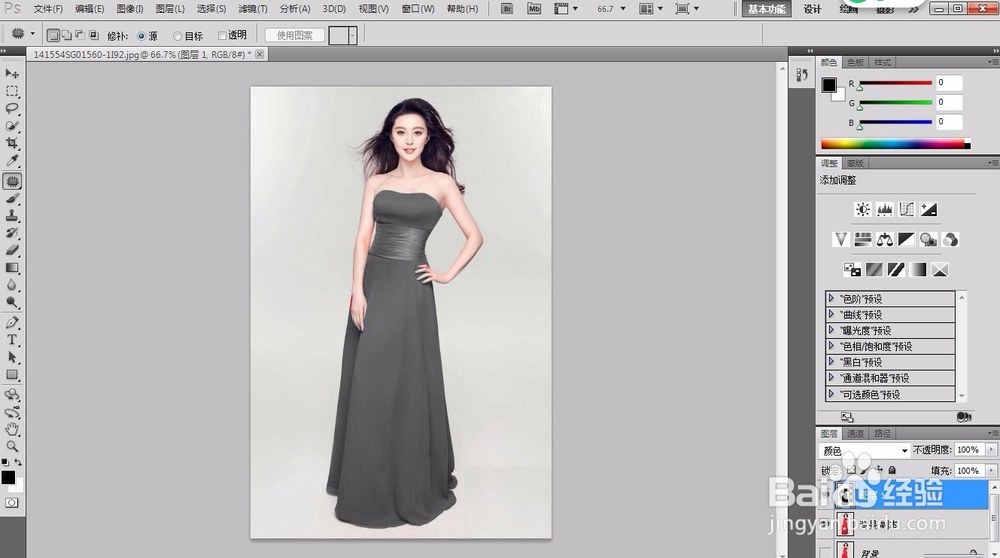Screen dimensions: 1000x558
Task: Select the Blur tool
Action: click(11, 285)
